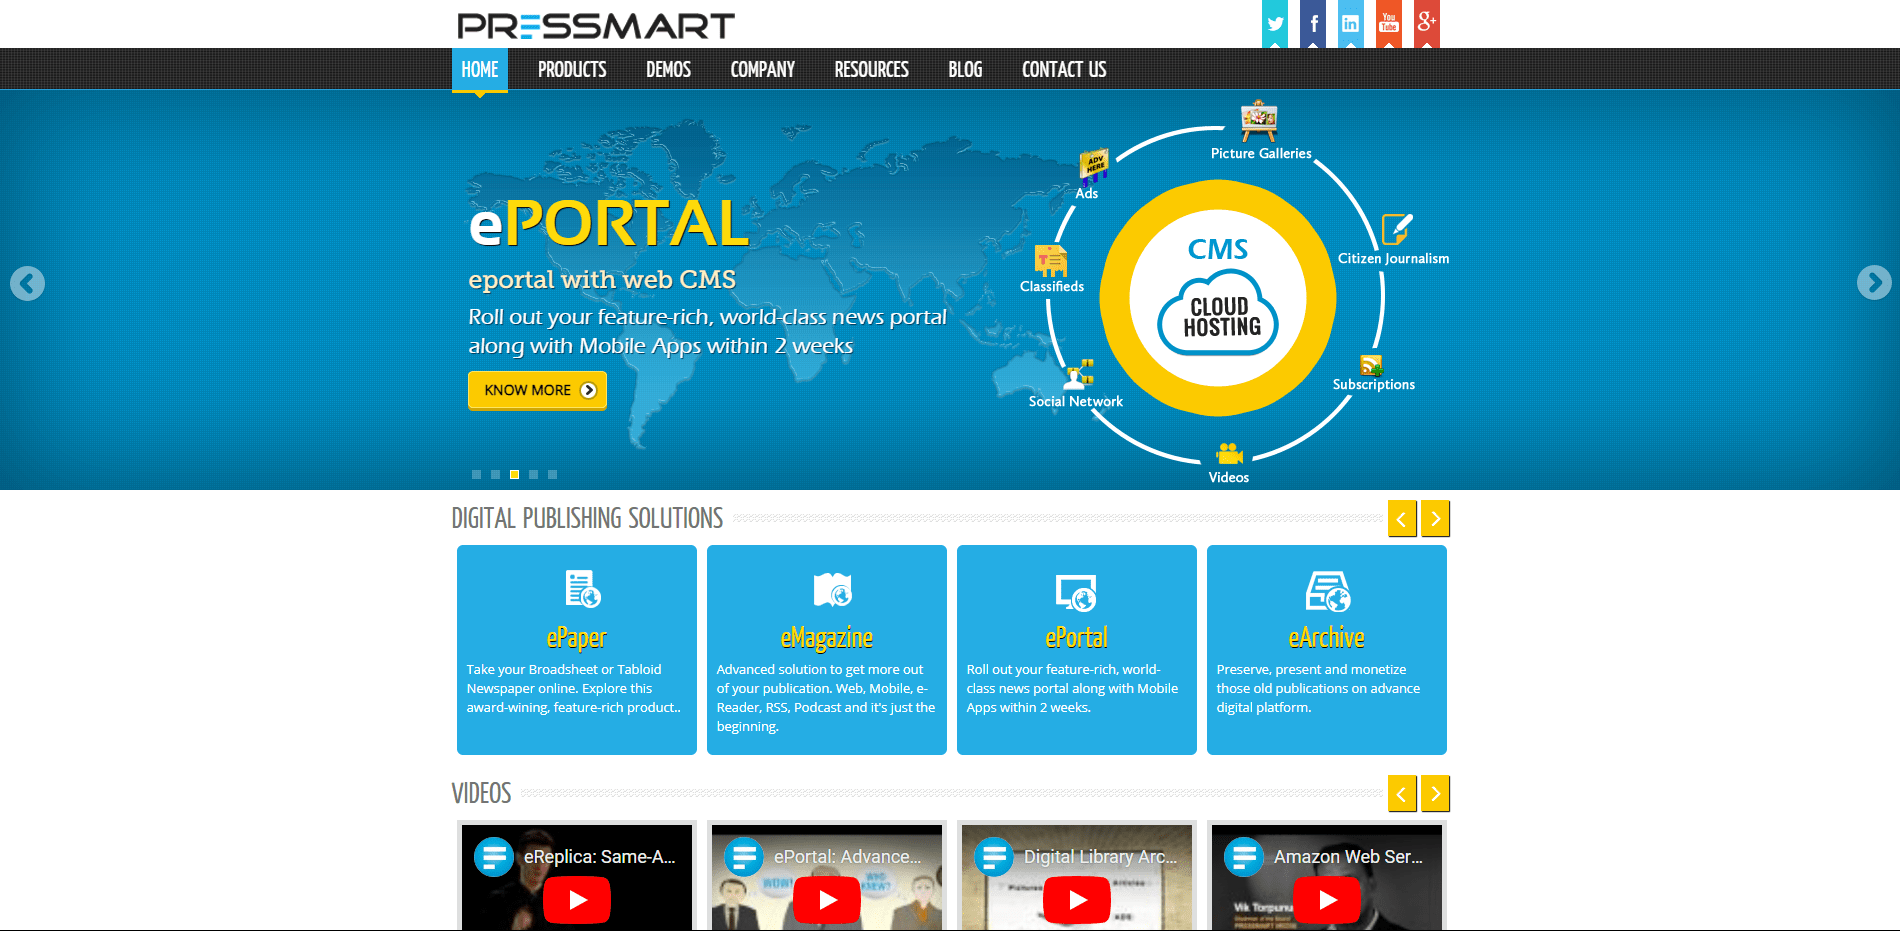This screenshot has height=931, width=1900.
Task: Advance the Videos carousel with the right arrow
Action: click(x=1436, y=793)
